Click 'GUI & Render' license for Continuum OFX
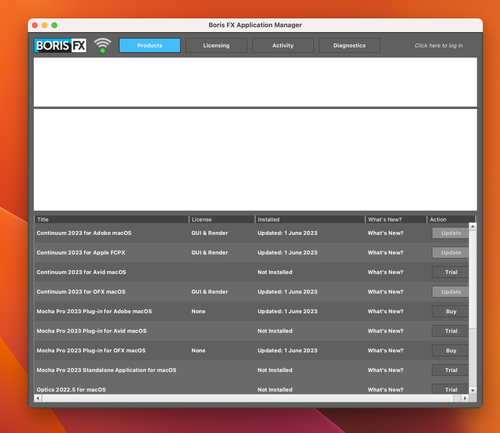 [x=210, y=292]
